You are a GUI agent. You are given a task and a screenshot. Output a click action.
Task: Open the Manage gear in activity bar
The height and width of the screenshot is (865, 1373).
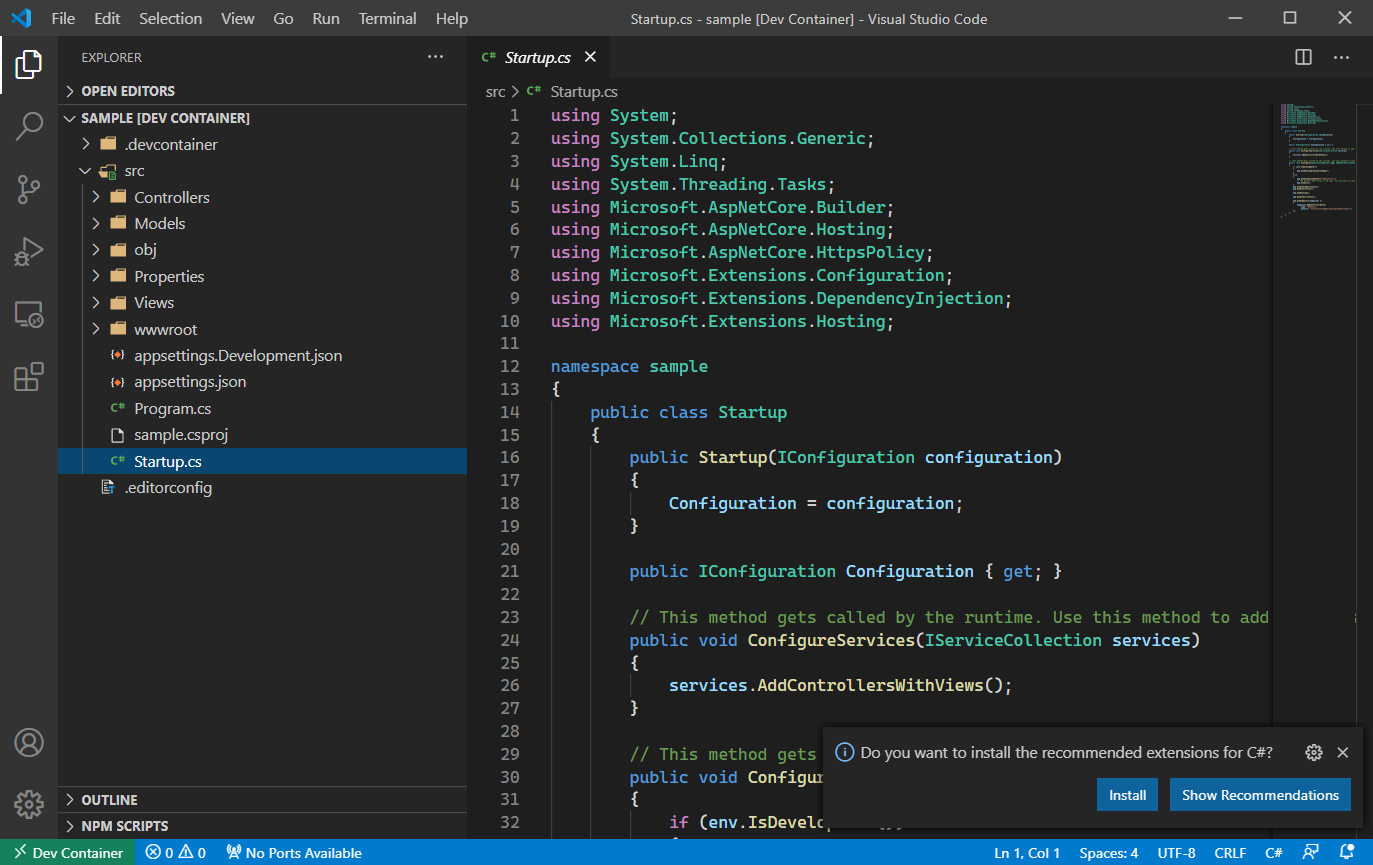point(29,803)
